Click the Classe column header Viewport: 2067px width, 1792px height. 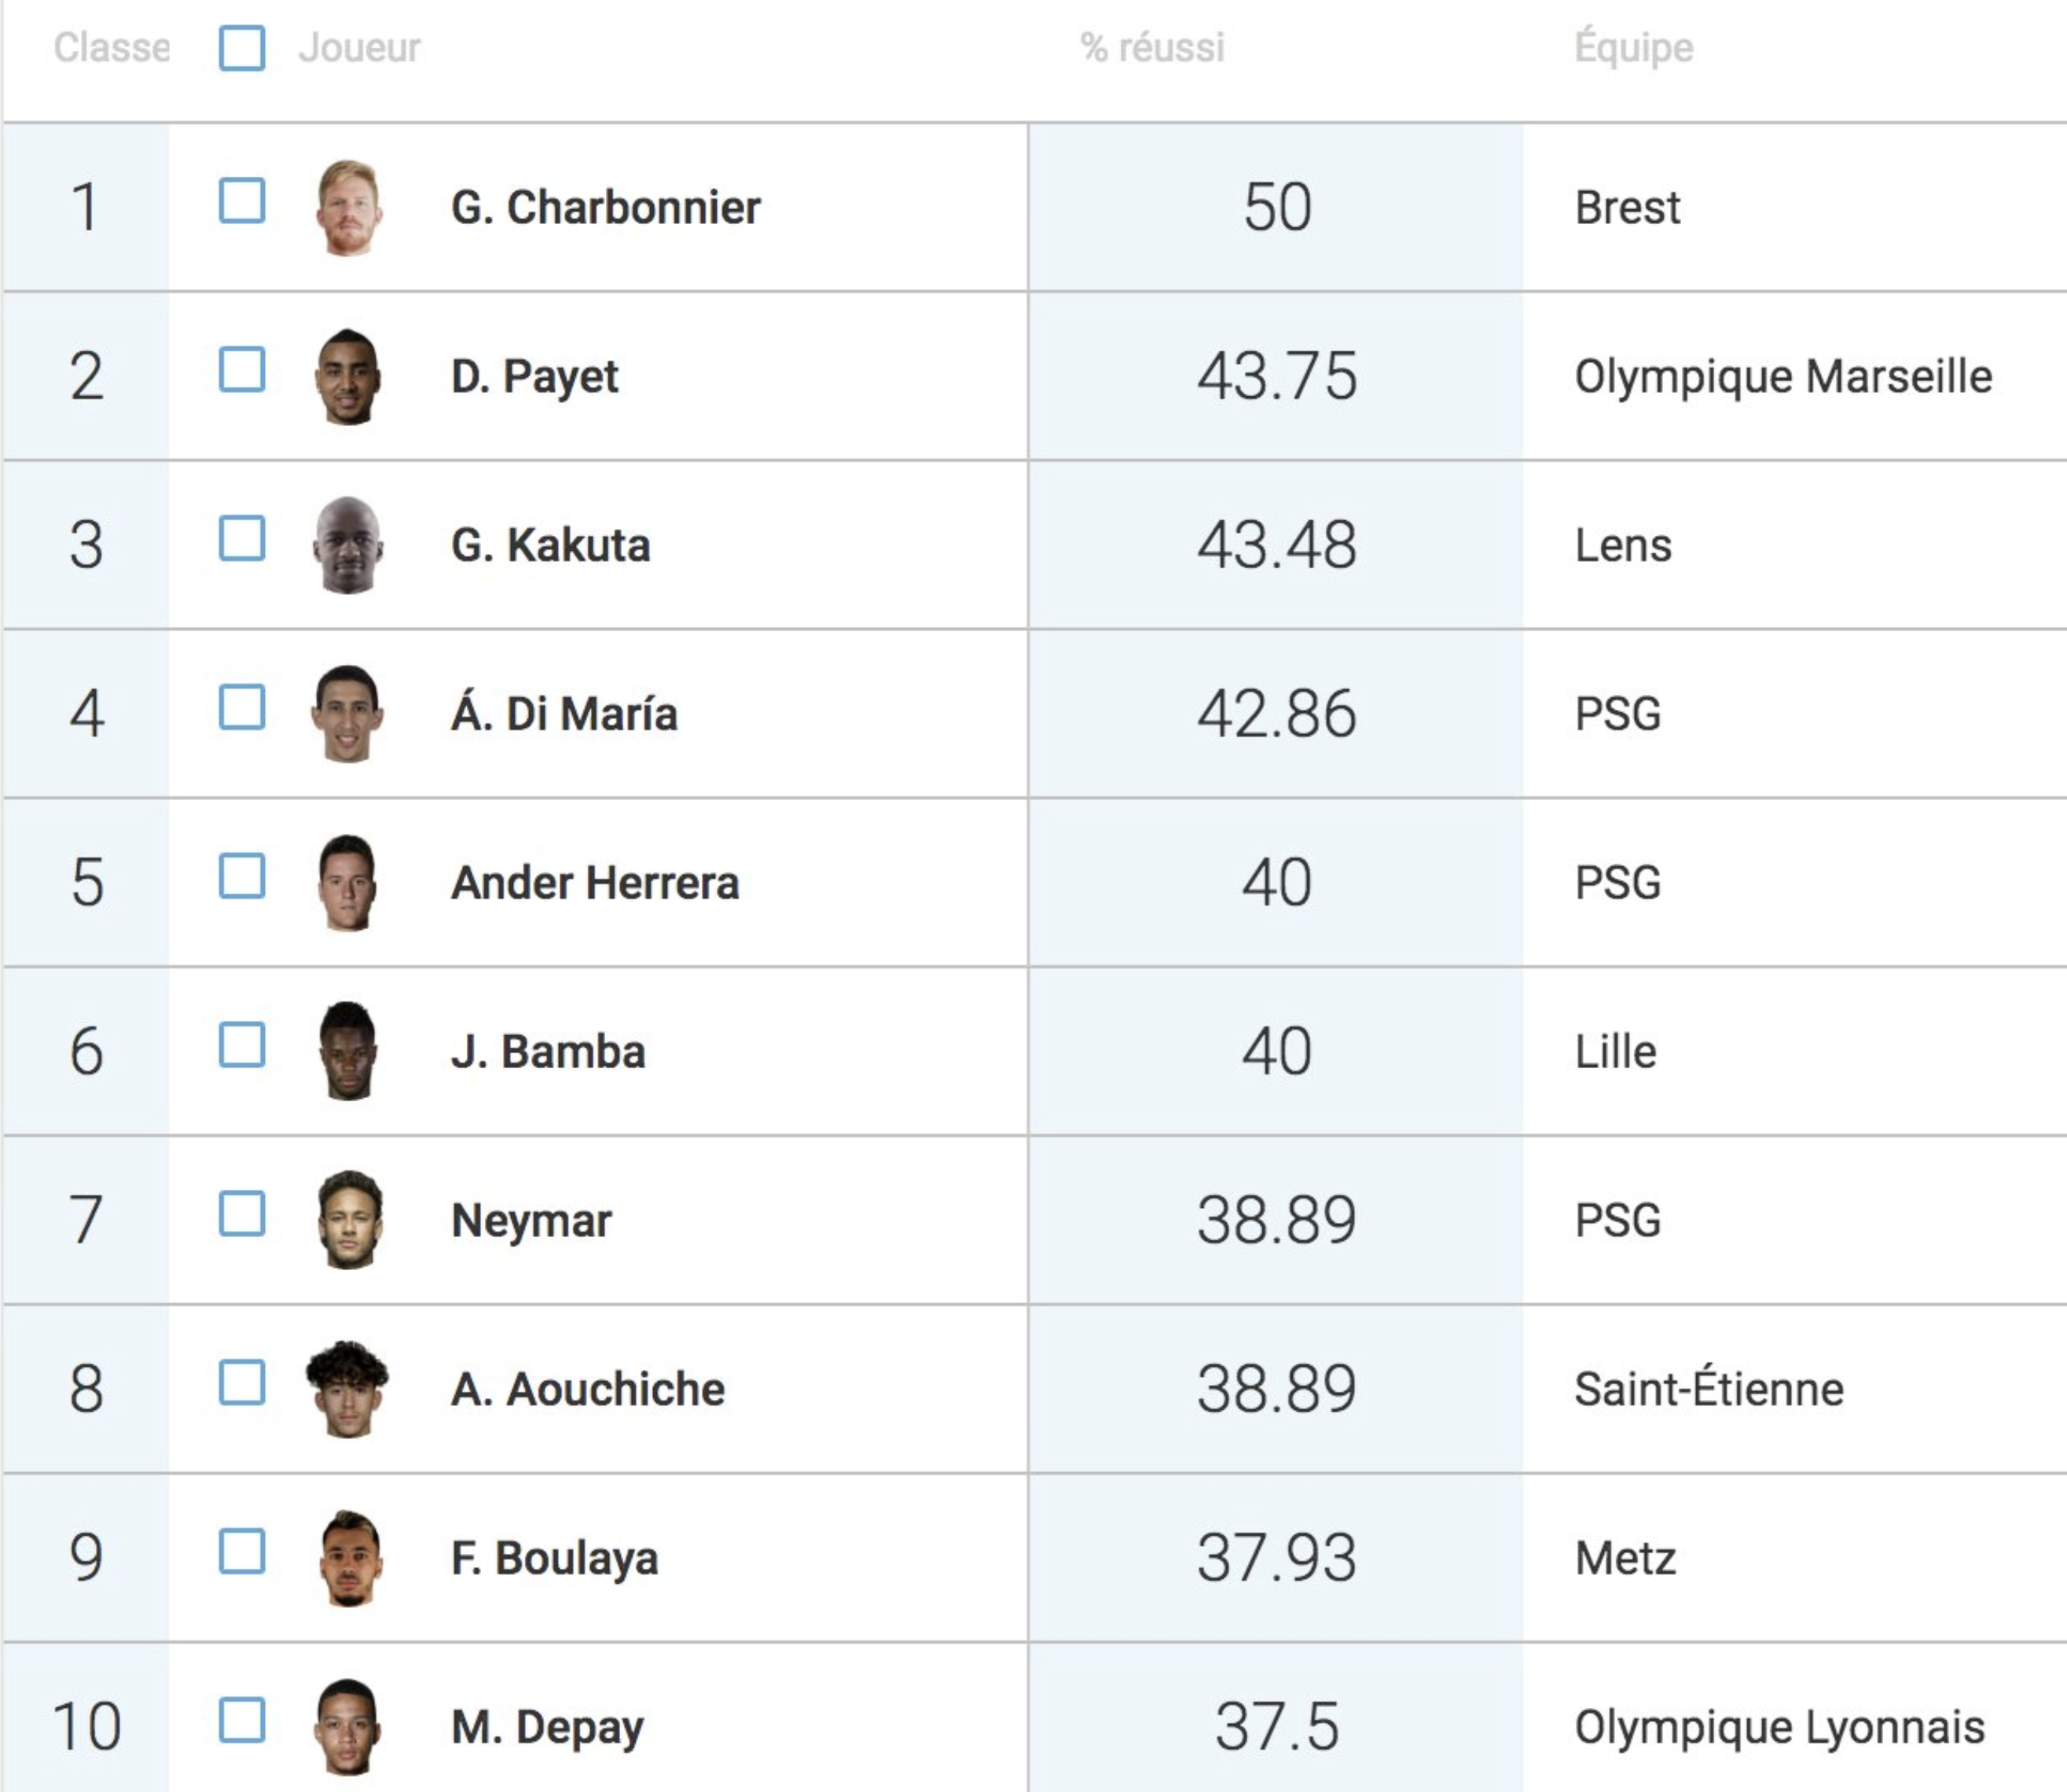111,48
